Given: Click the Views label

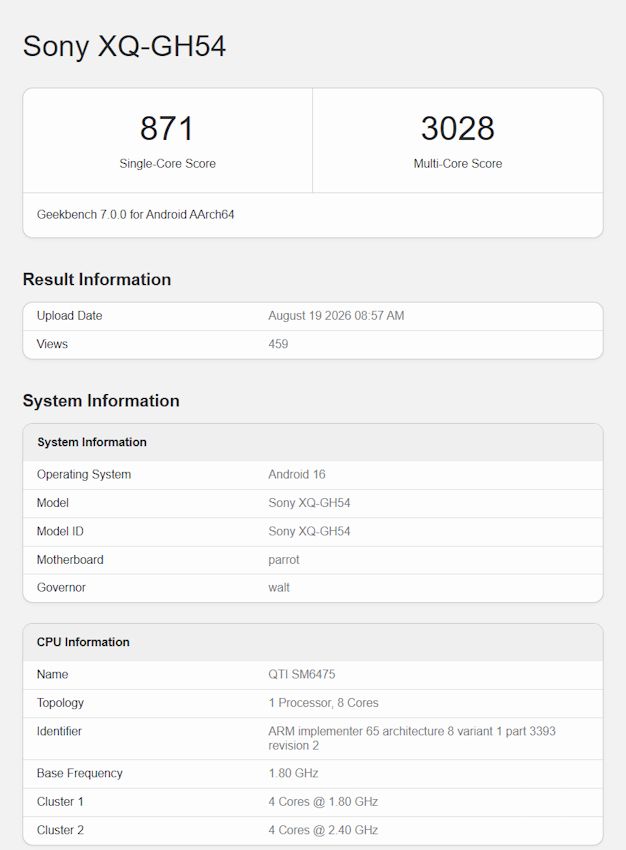Looking at the screenshot, I should (x=52, y=344).
